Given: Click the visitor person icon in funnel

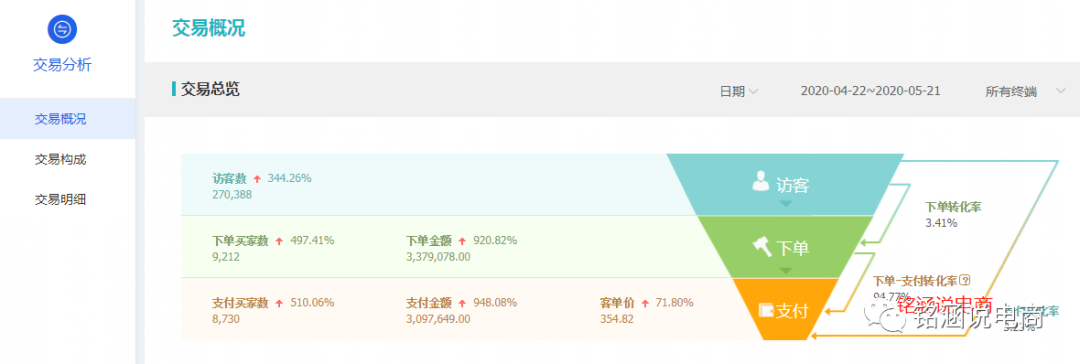Looking at the screenshot, I should [x=760, y=182].
